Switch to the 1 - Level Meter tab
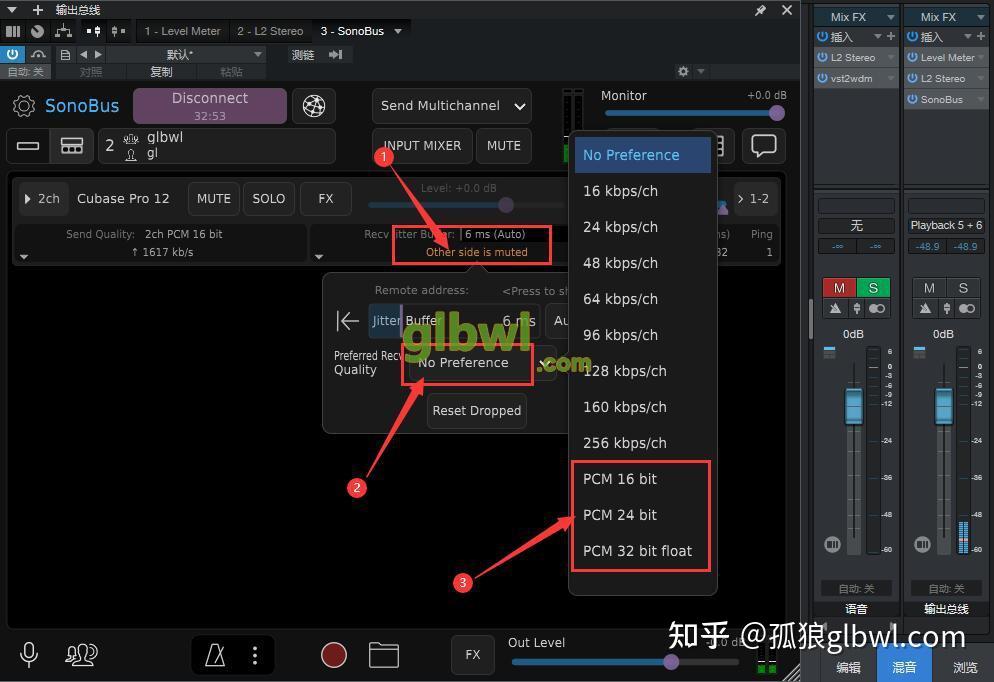994x682 pixels. point(182,31)
